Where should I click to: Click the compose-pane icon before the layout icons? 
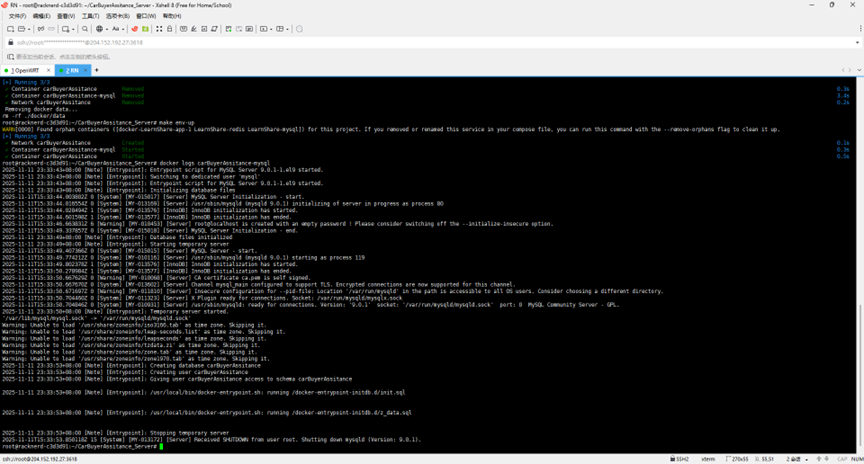coord(250,29)
